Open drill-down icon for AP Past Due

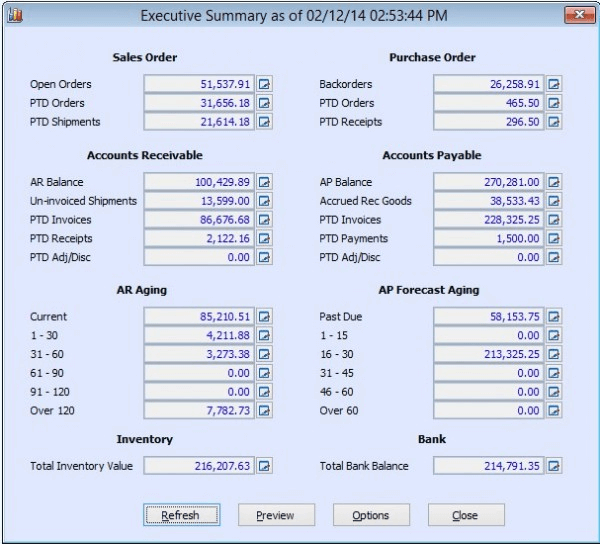coord(554,316)
